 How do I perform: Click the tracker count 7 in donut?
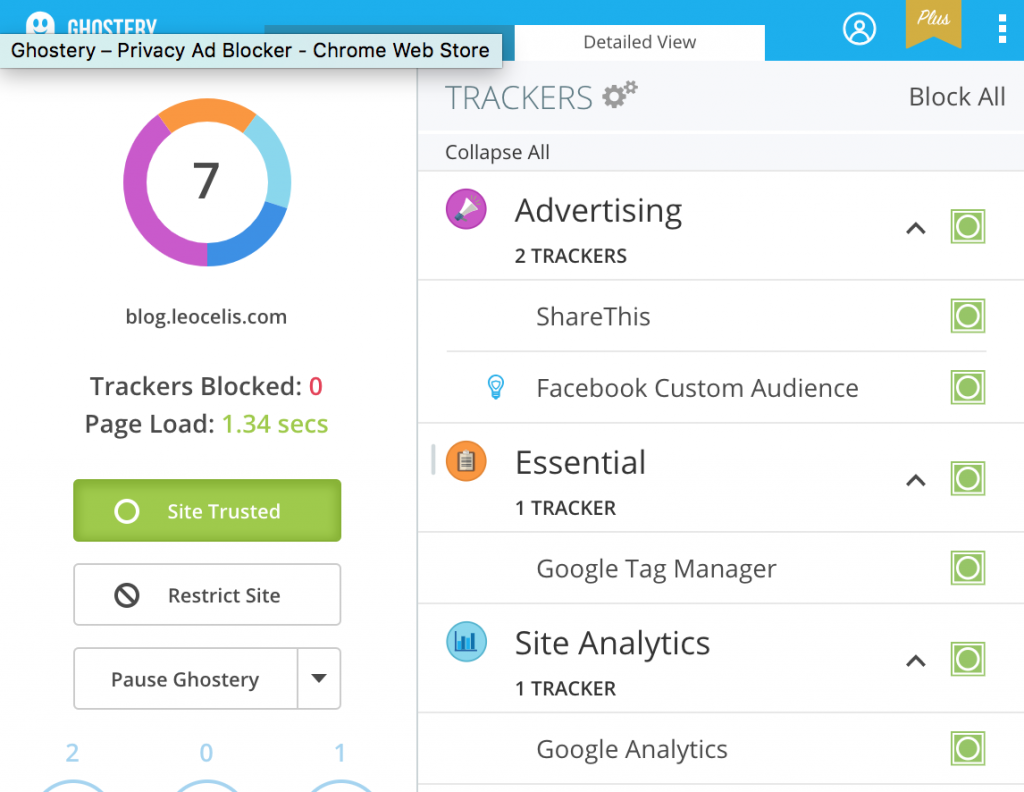(x=206, y=181)
